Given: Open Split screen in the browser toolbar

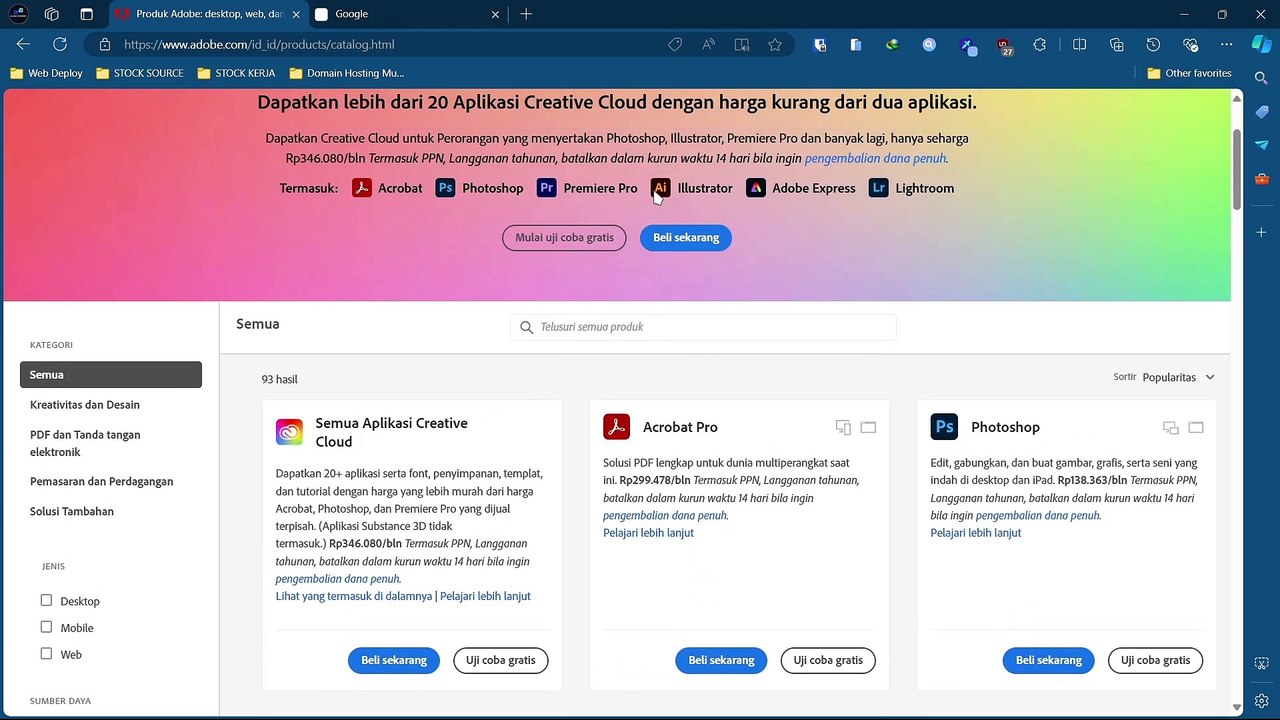Looking at the screenshot, I should click(x=1079, y=44).
